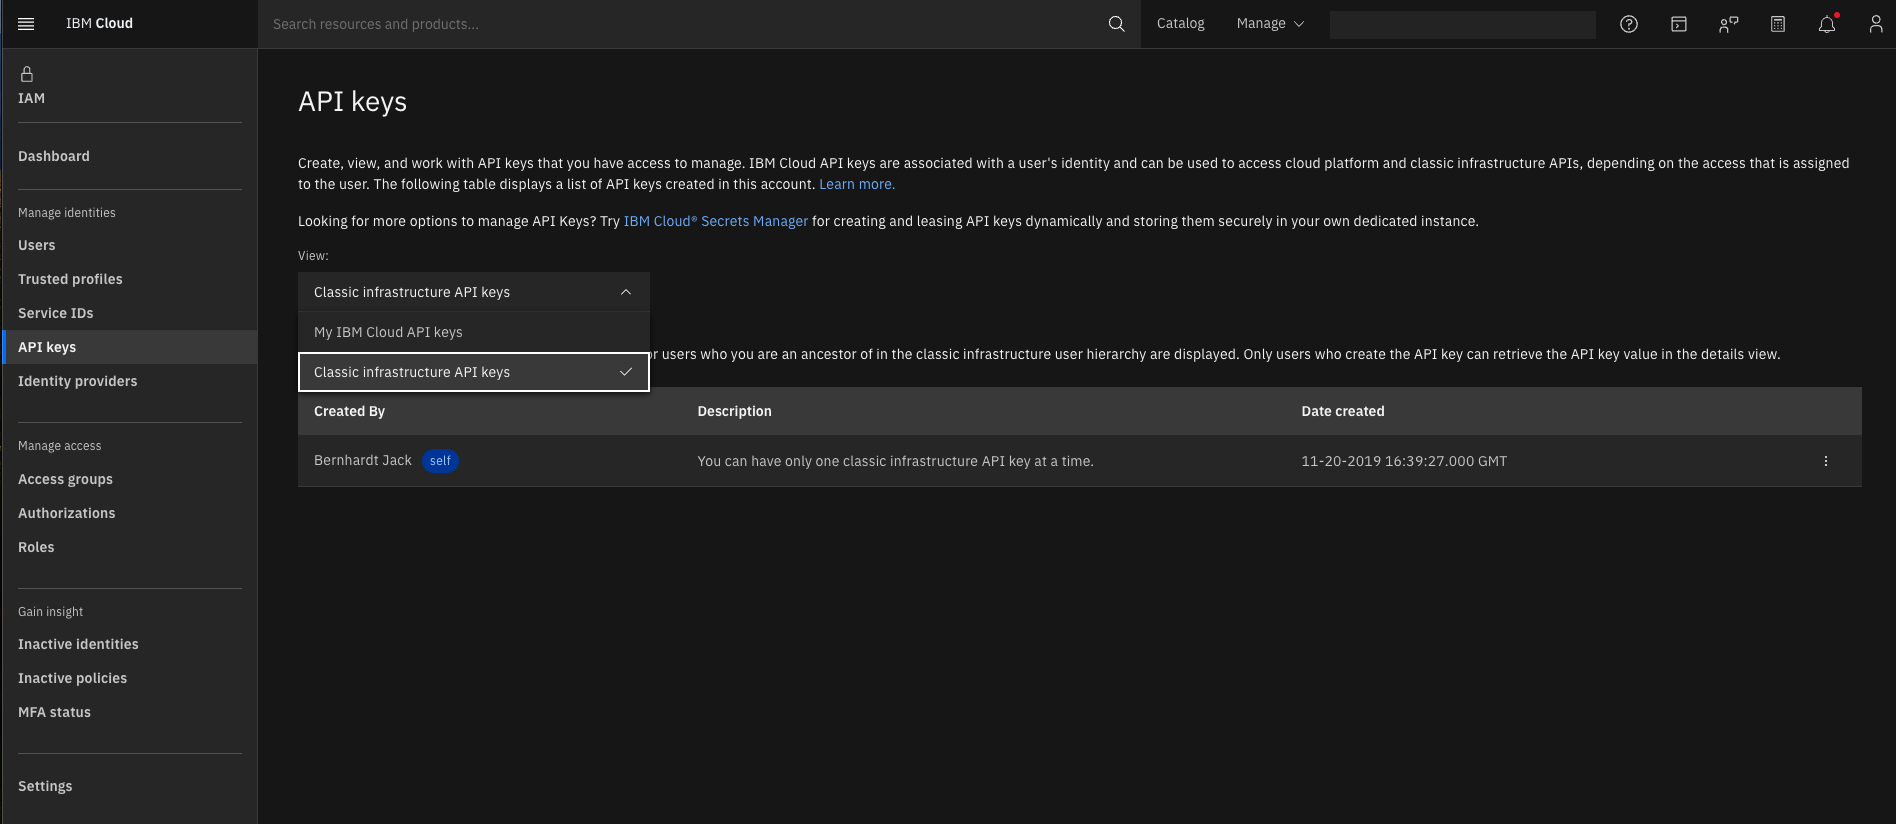Expand the Manage menu
The width and height of the screenshot is (1896, 824).
point(1270,24)
